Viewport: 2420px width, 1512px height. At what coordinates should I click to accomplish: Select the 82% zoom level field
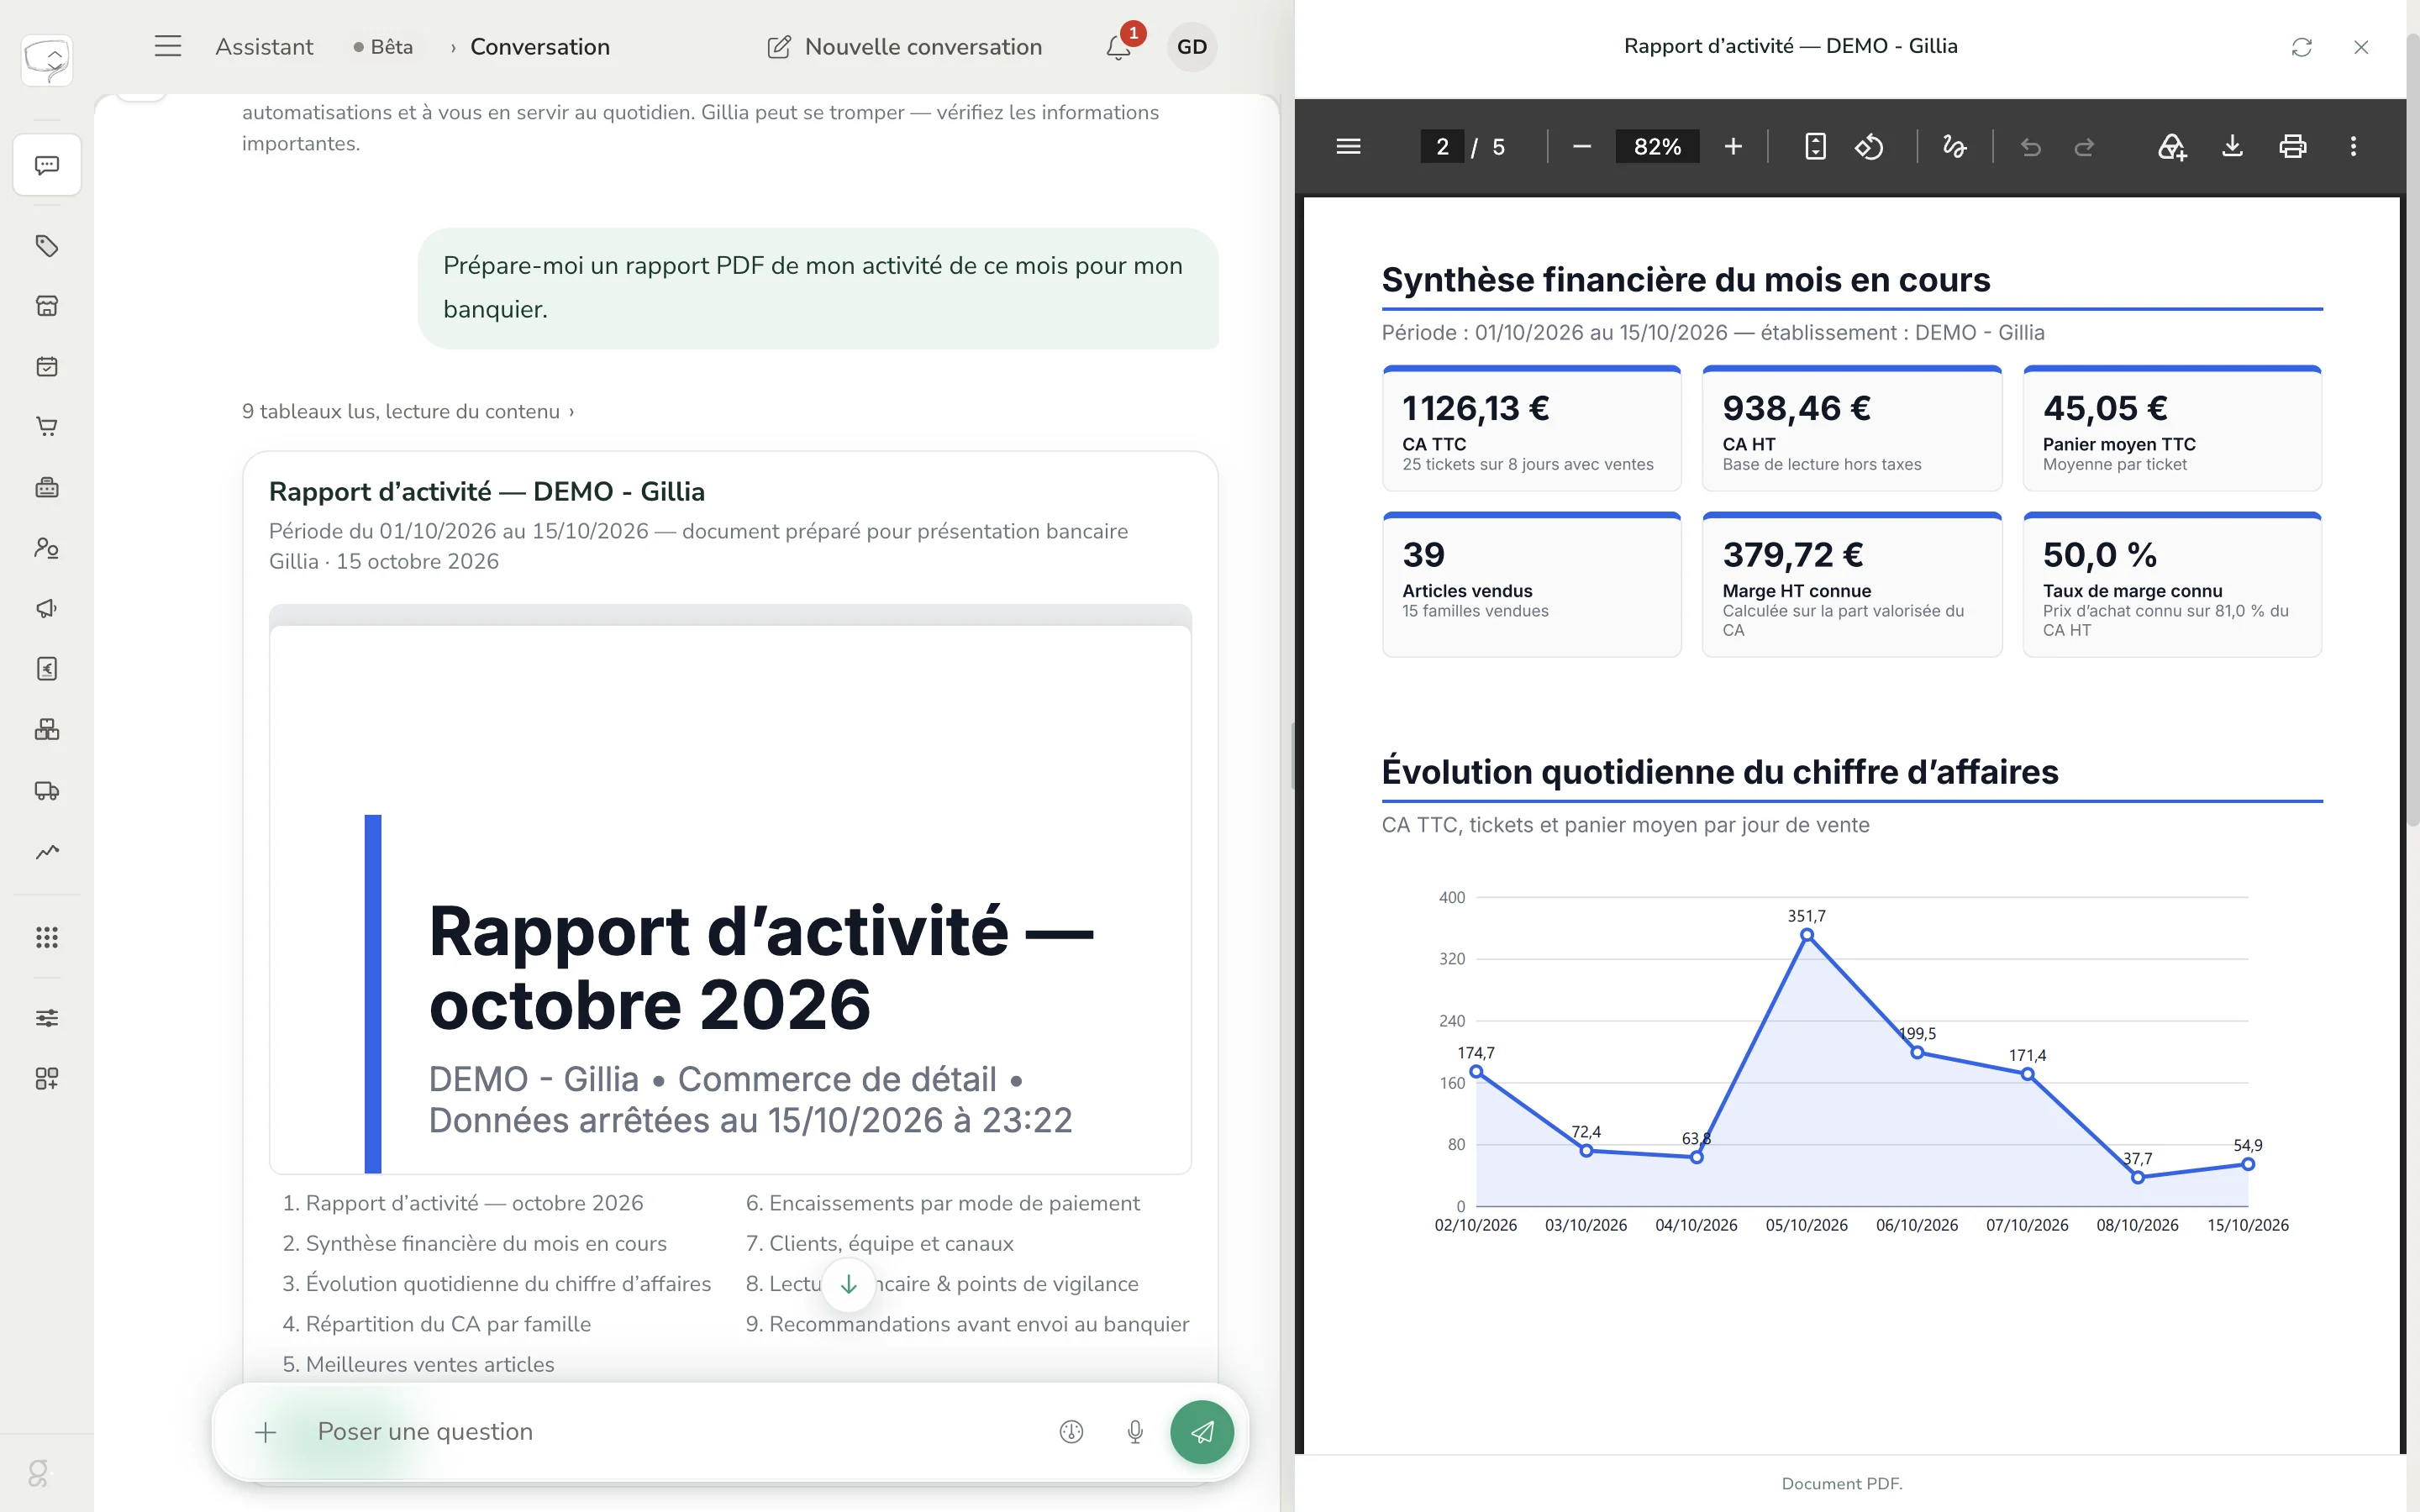coord(1657,147)
